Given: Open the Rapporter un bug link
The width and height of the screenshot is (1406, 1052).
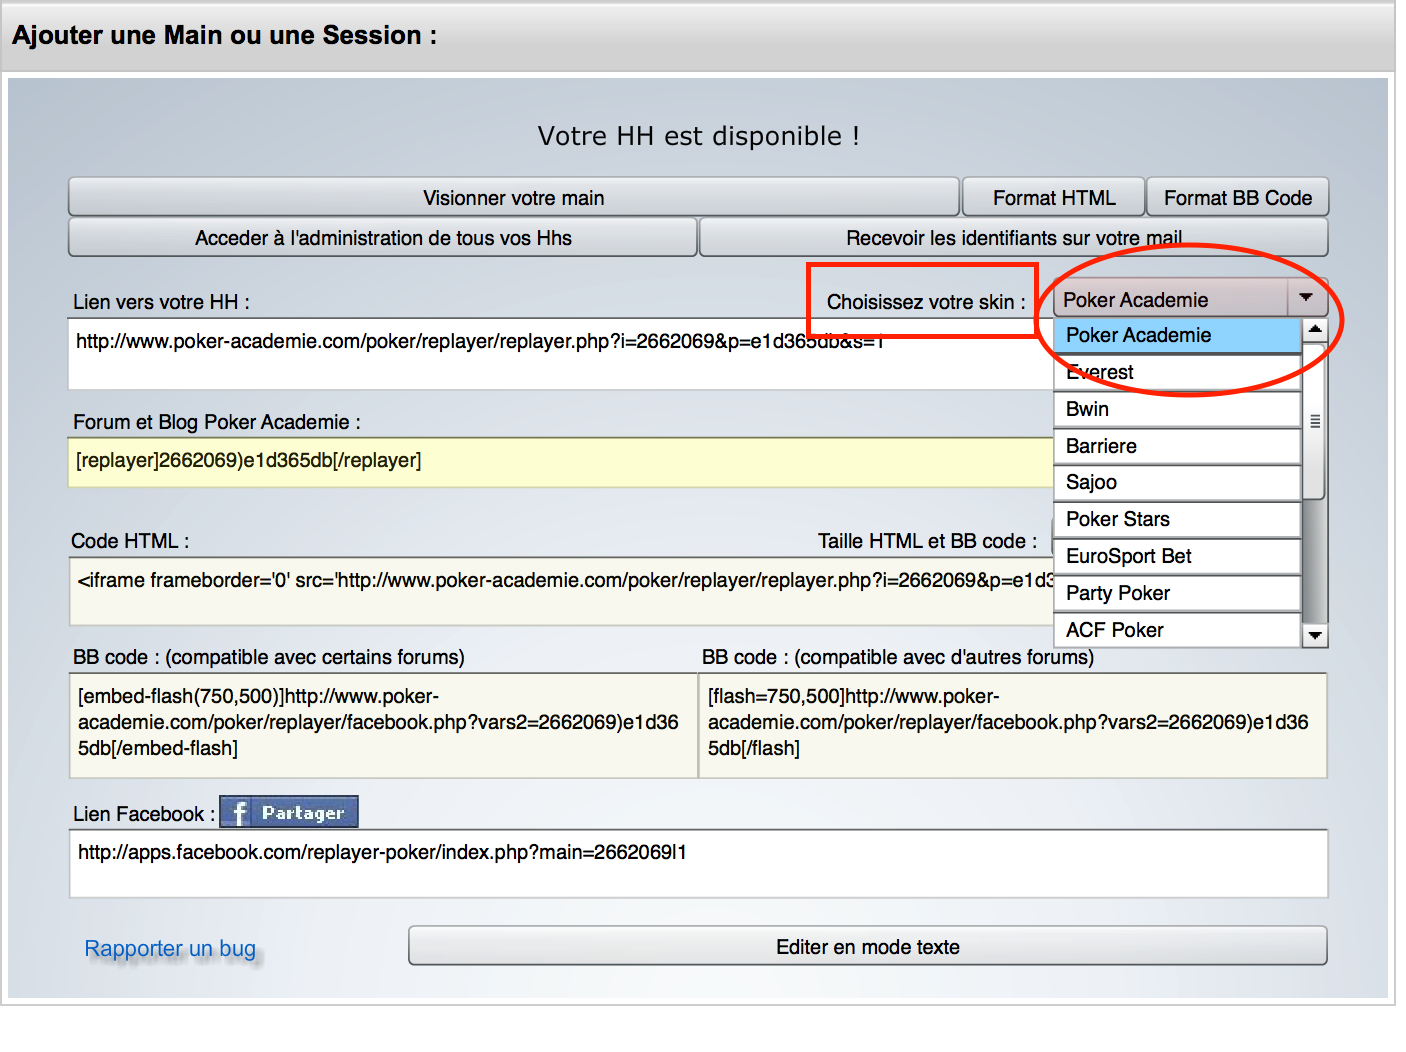Looking at the screenshot, I should point(170,948).
